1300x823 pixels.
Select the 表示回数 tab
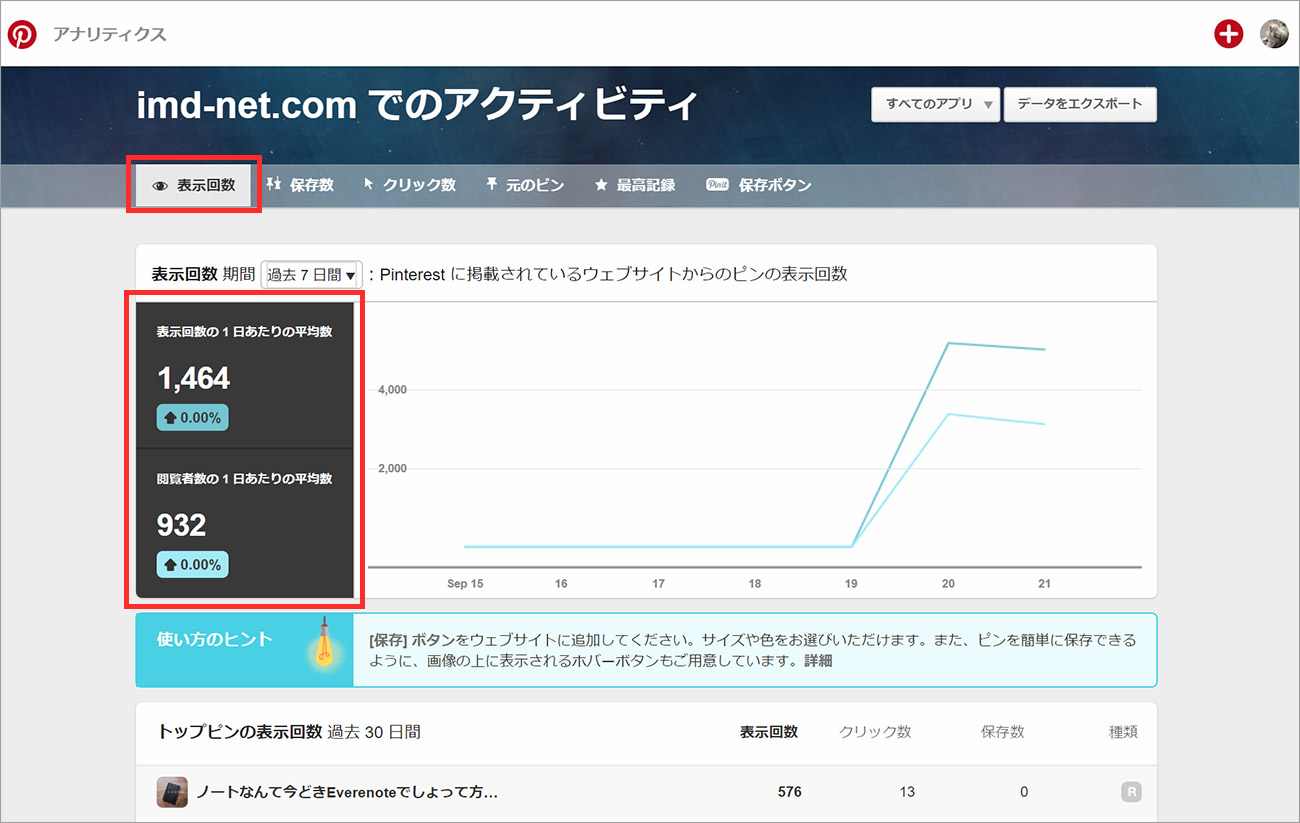193,185
